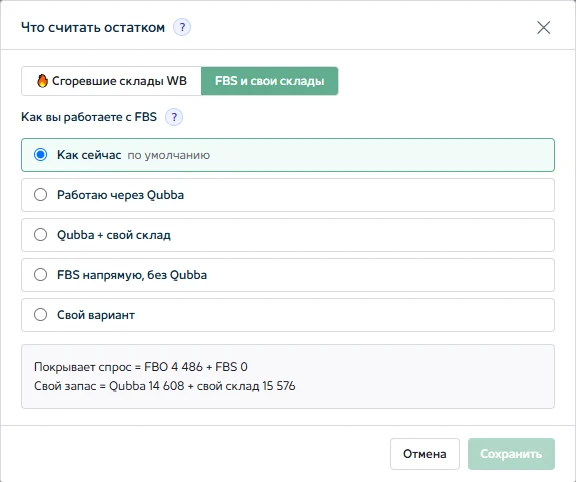Close the dialog with the X icon

pos(543,28)
